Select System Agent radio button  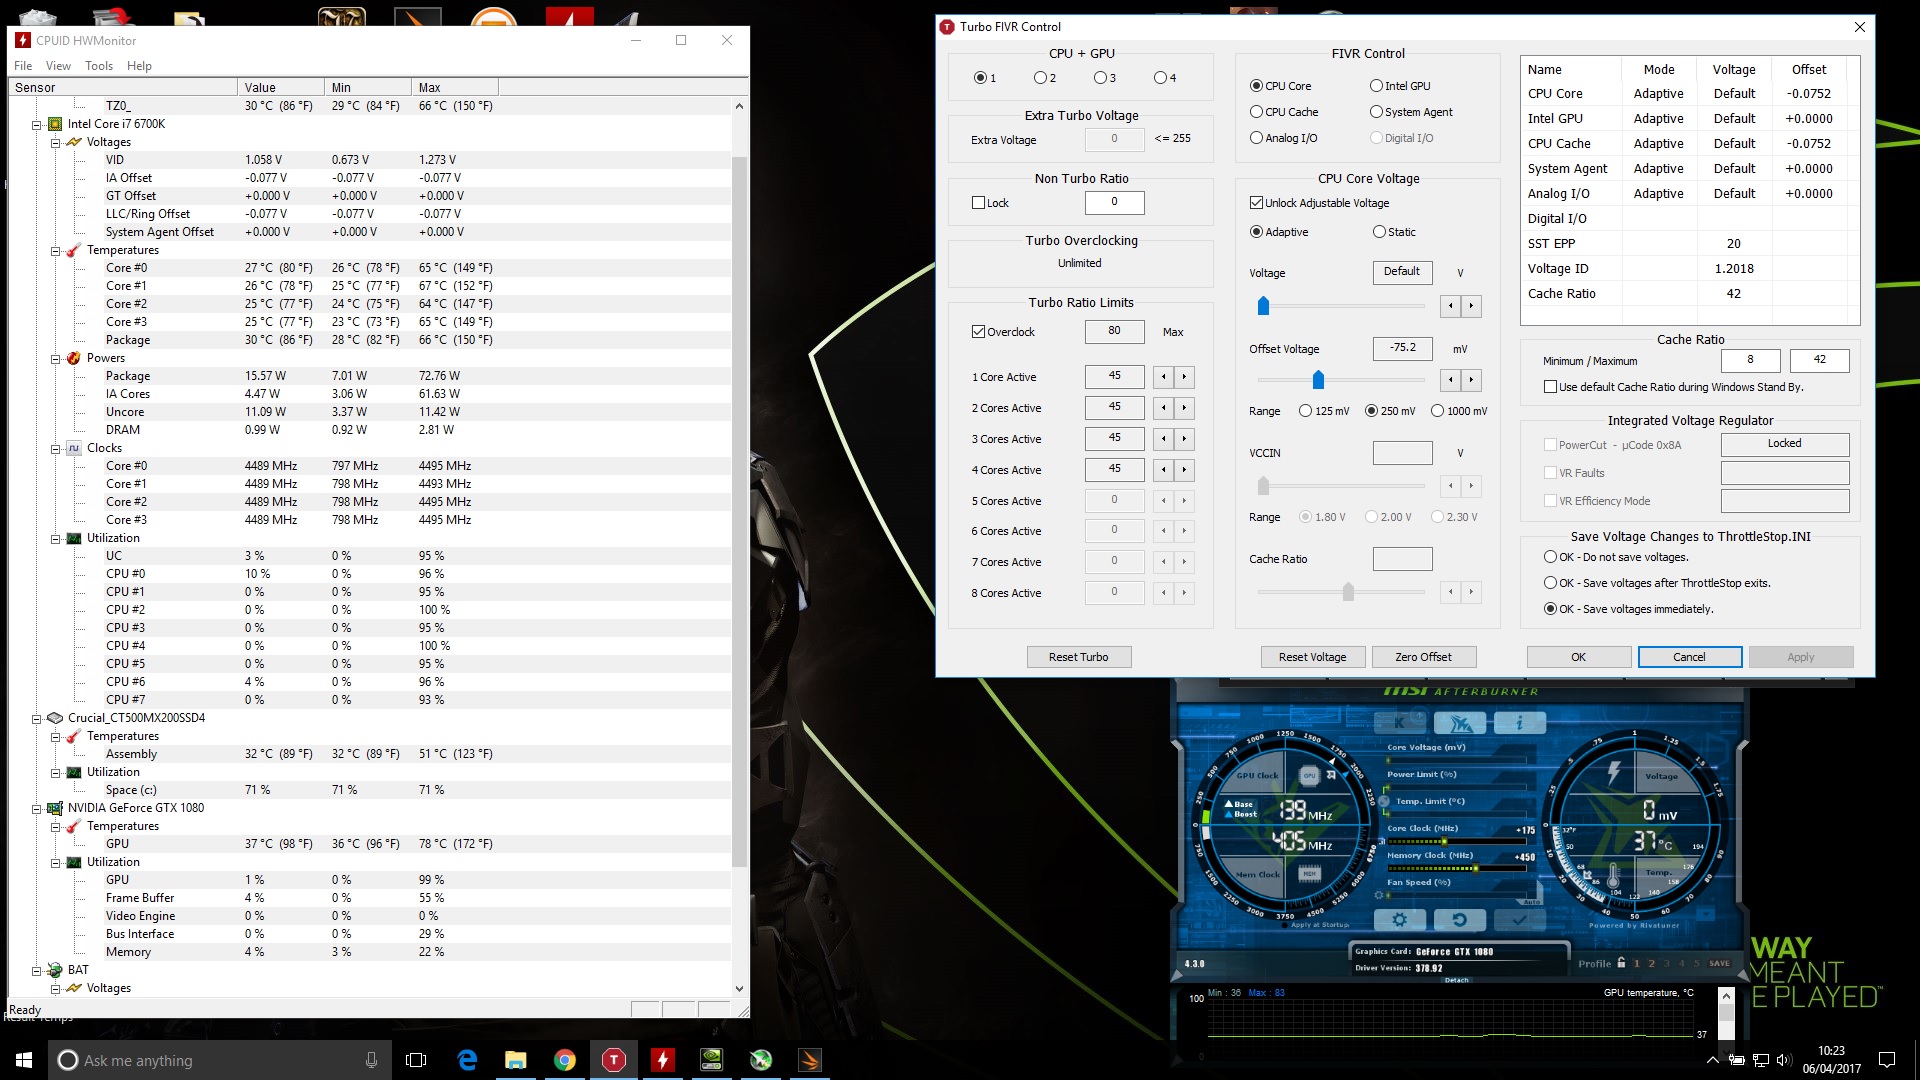(x=1377, y=112)
